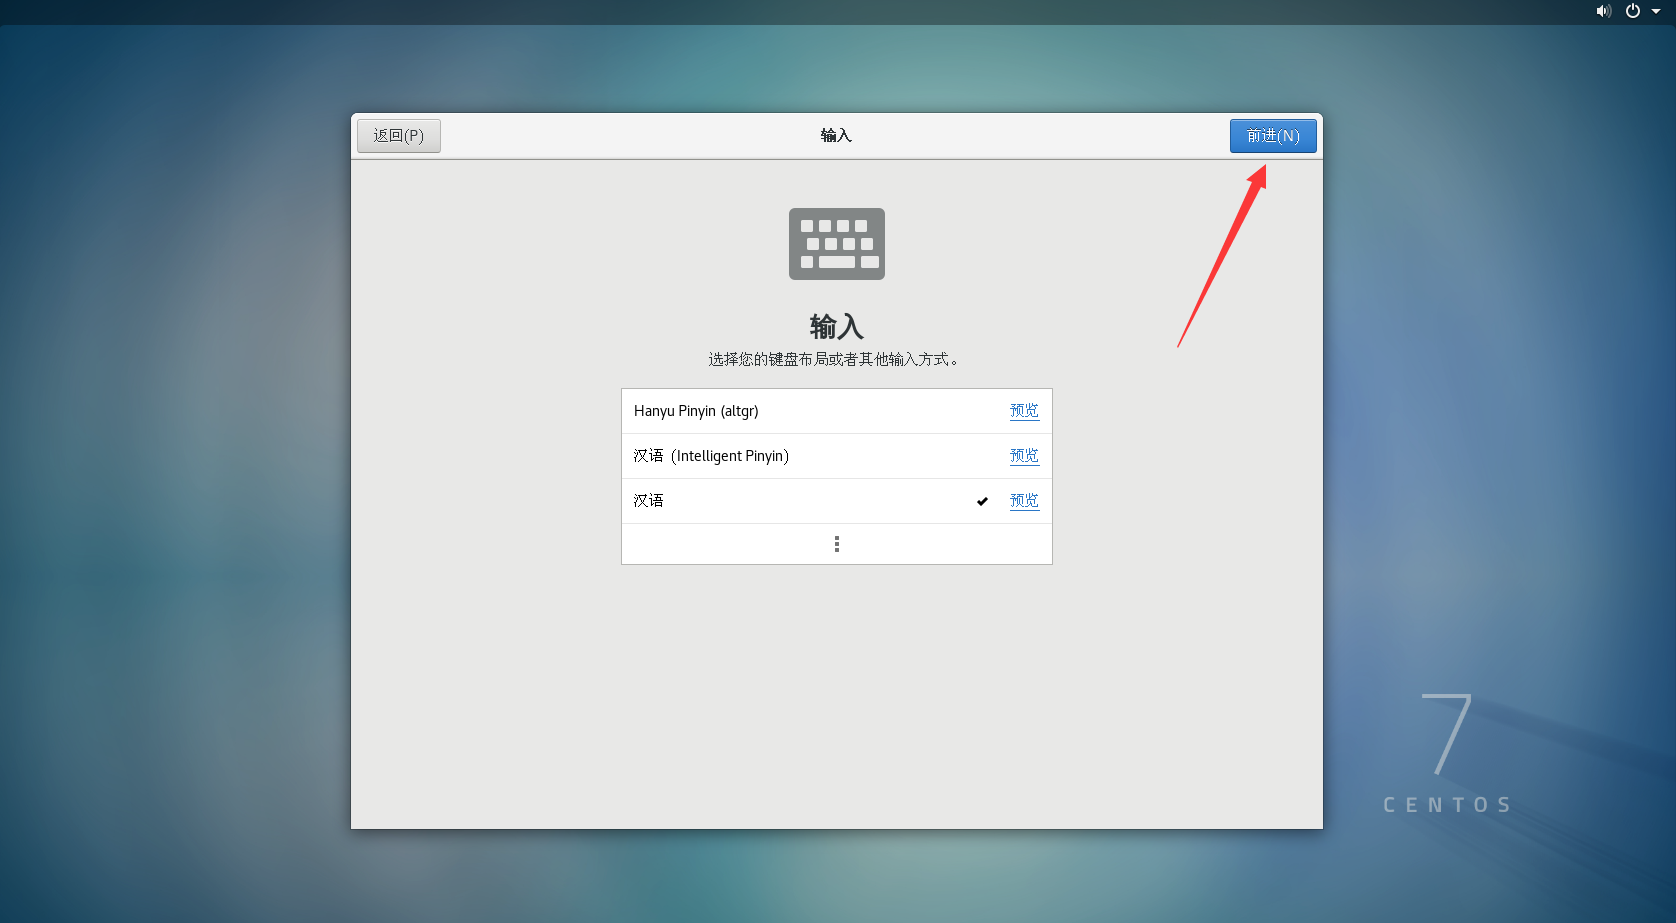Select the plain 汉语 keyboard layout row
This screenshot has height=923, width=1676.
pyautogui.click(x=648, y=501)
